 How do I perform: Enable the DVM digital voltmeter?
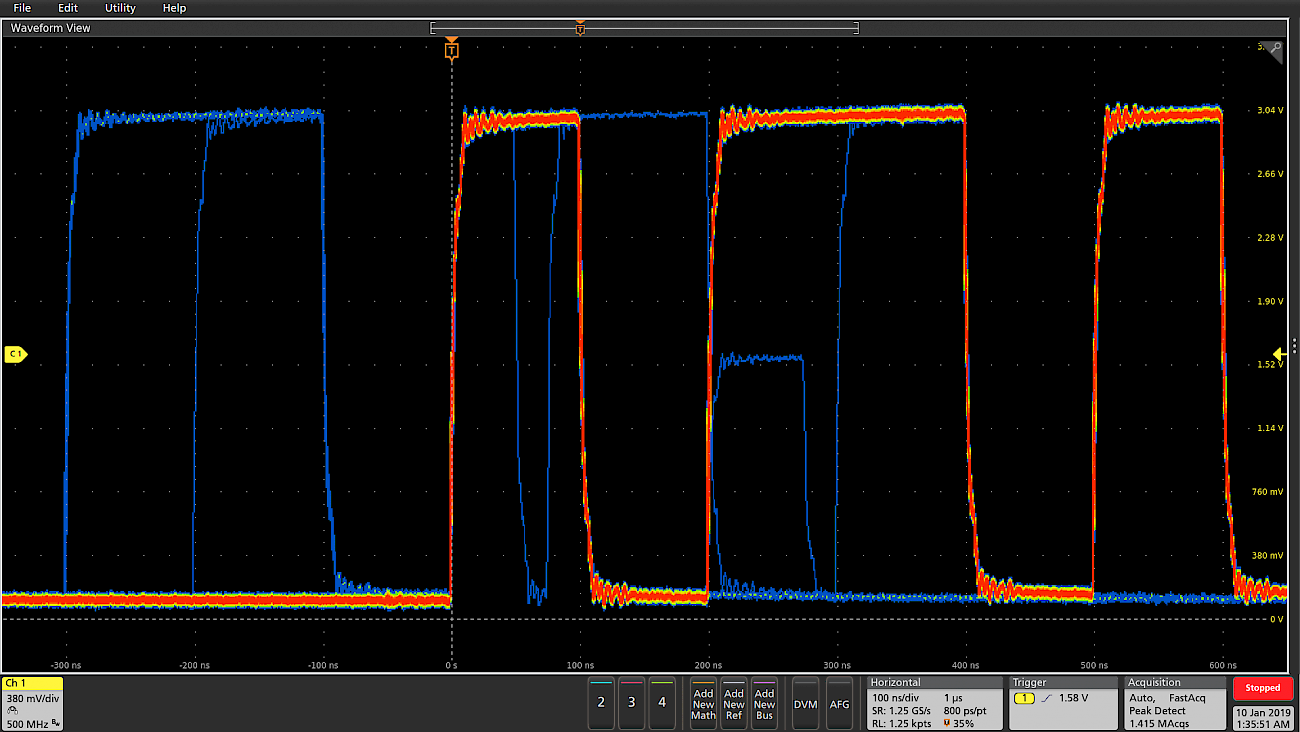tap(805, 703)
